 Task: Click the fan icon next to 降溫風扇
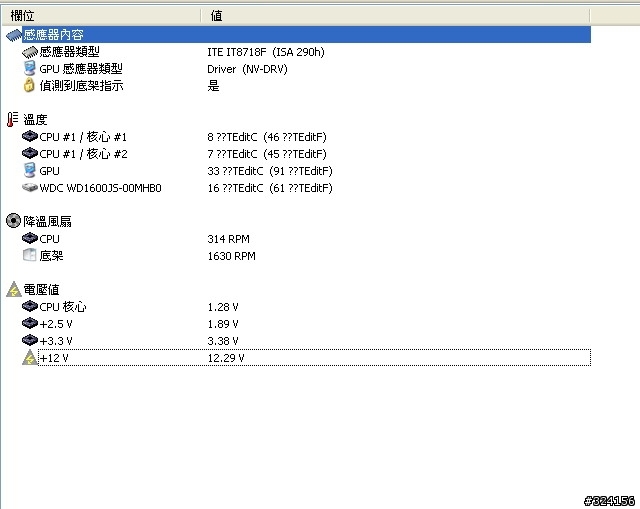click(13, 221)
